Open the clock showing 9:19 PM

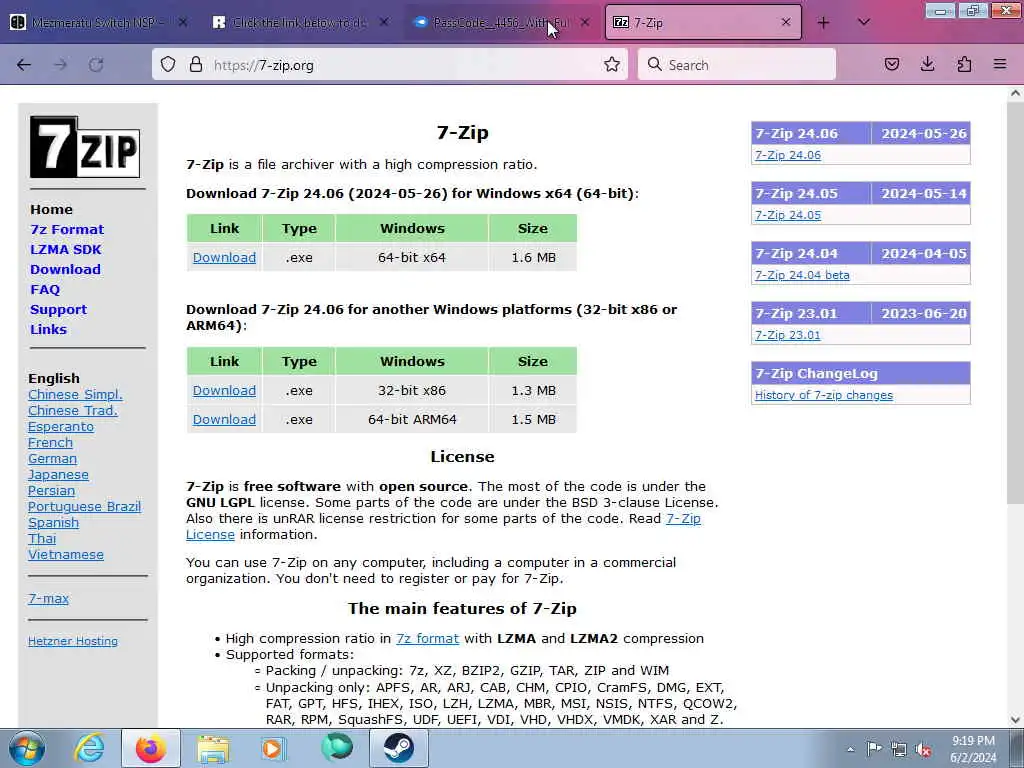click(973, 749)
